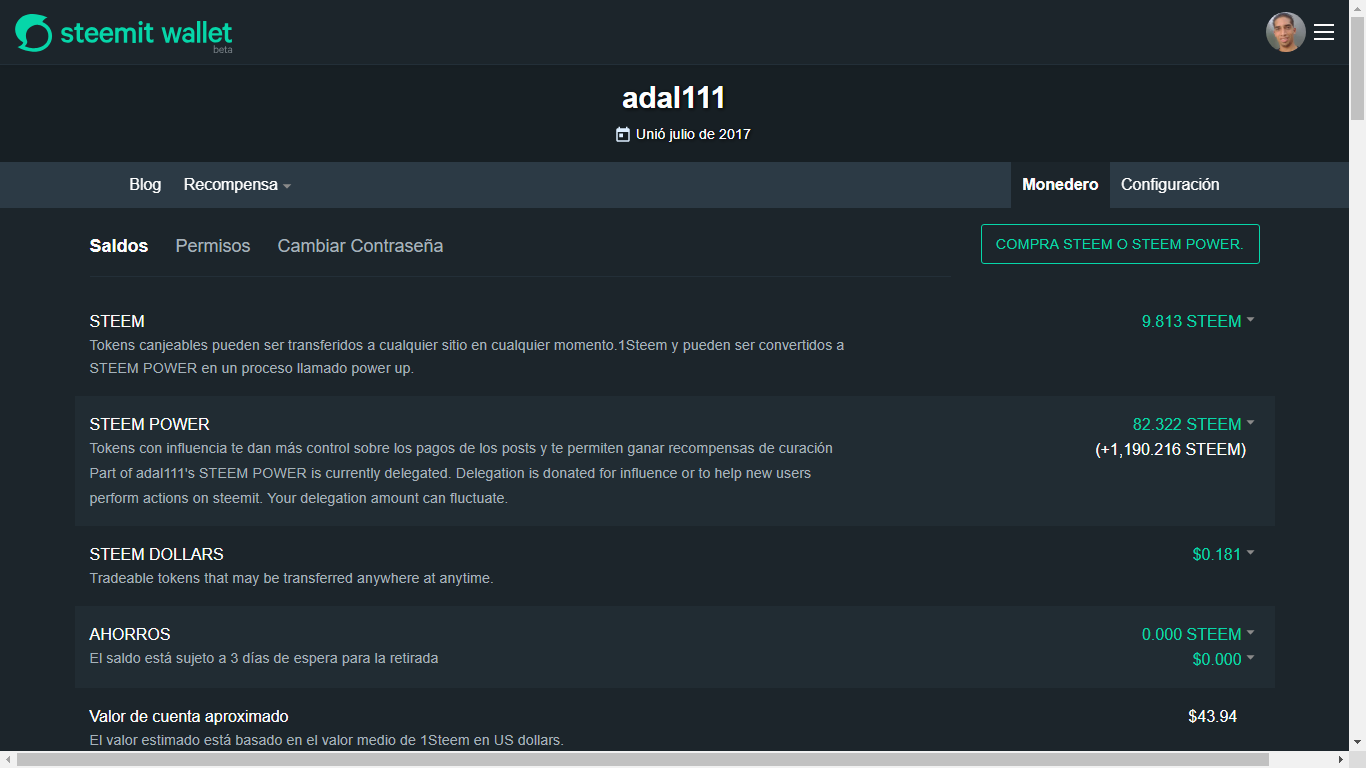The height and width of the screenshot is (768, 1366).
Task: Click the horizontal scrollbar left arrow
Action: [8, 760]
